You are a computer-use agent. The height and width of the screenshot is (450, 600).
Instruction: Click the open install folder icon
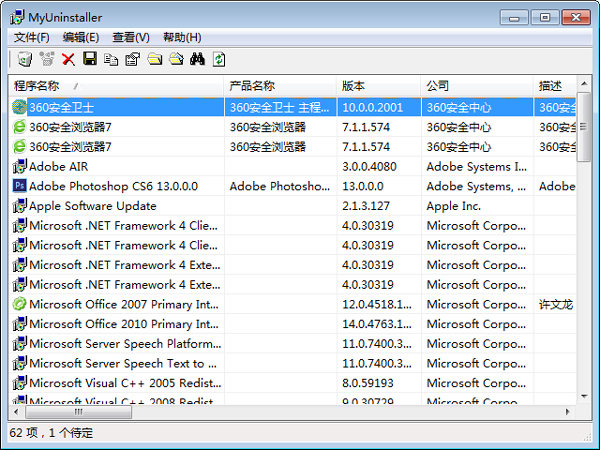tap(155, 59)
